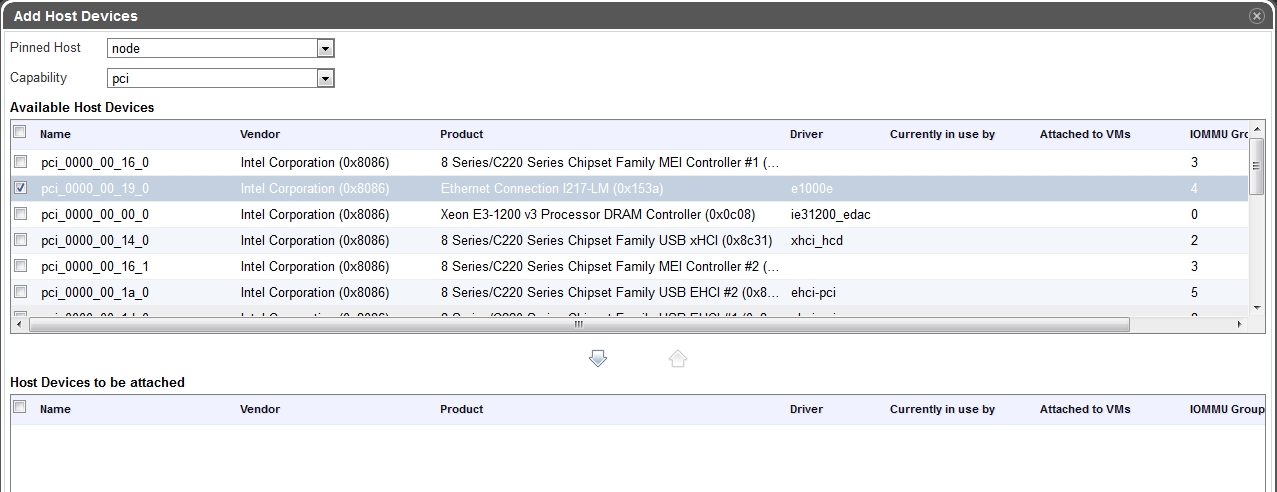This screenshot has height=492, width=1277.
Task: Sort available devices by Product column
Action: point(461,134)
